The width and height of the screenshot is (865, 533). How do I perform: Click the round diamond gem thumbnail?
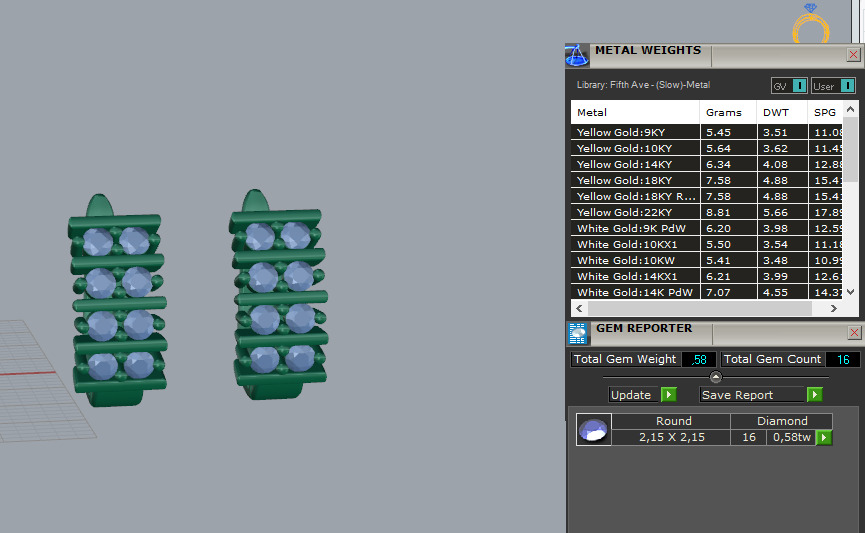tap(594, 429)
